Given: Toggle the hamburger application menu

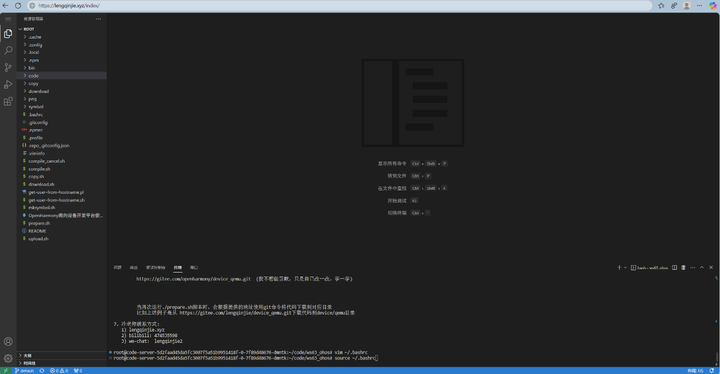Looking at the screenshot, I should 8,19.
